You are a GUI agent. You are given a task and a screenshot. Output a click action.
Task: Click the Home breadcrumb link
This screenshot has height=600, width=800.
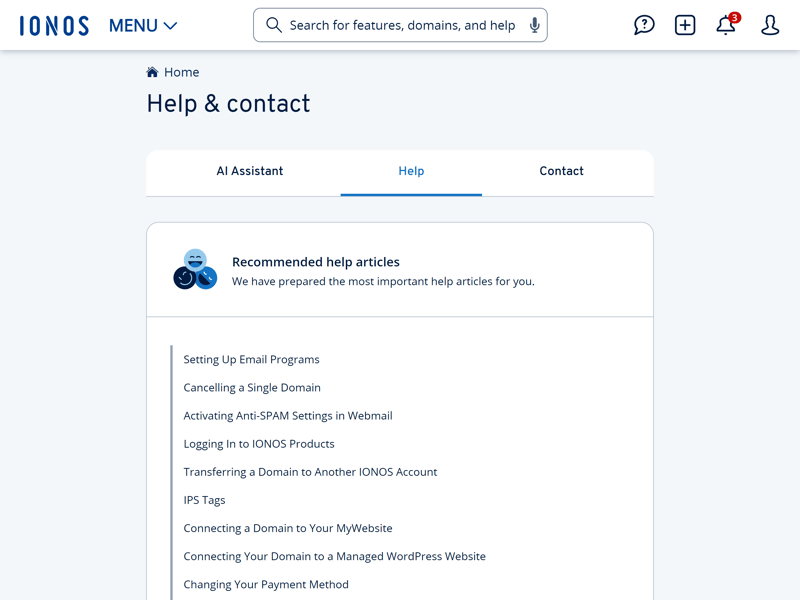[x=182, y=72]
